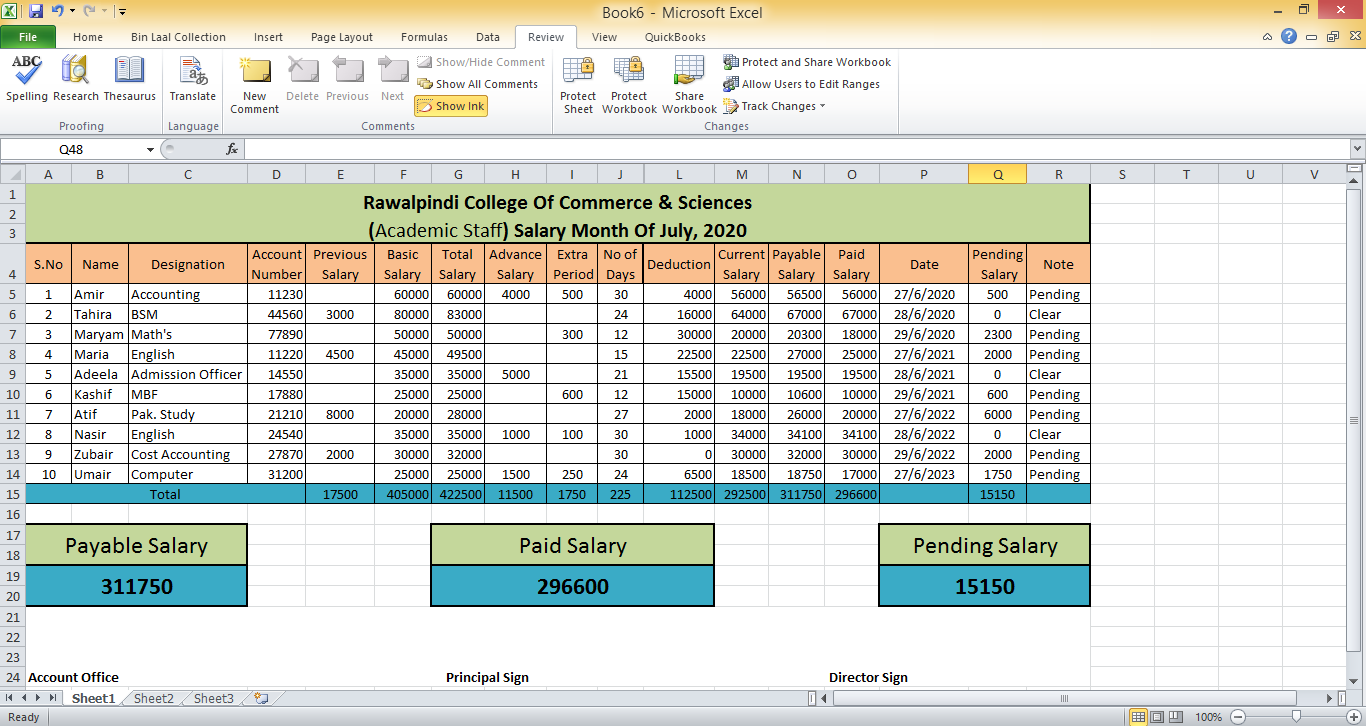Screen dimensions: 1366x726
Task: Toggle Show All Comments
Action: (479, 84)
